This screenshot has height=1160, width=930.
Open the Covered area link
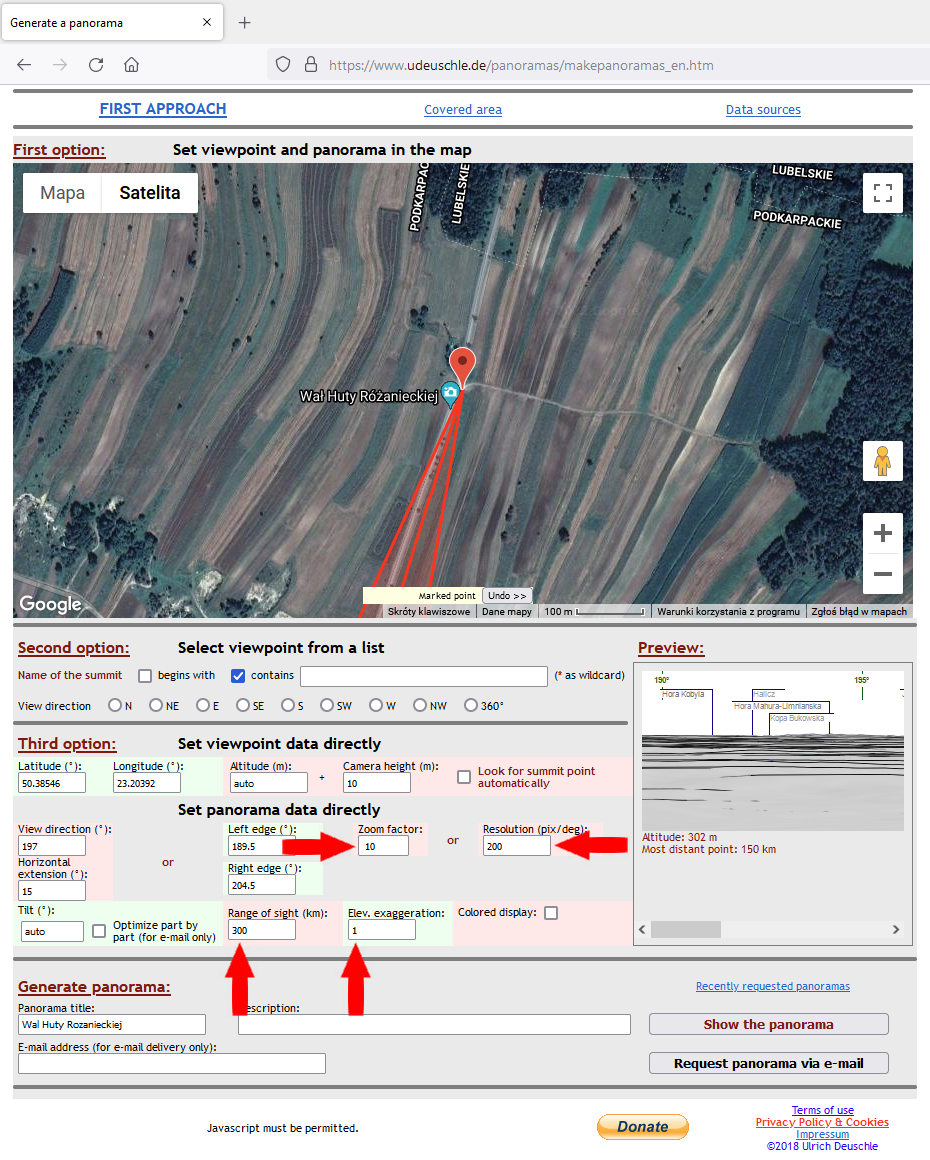463,110
